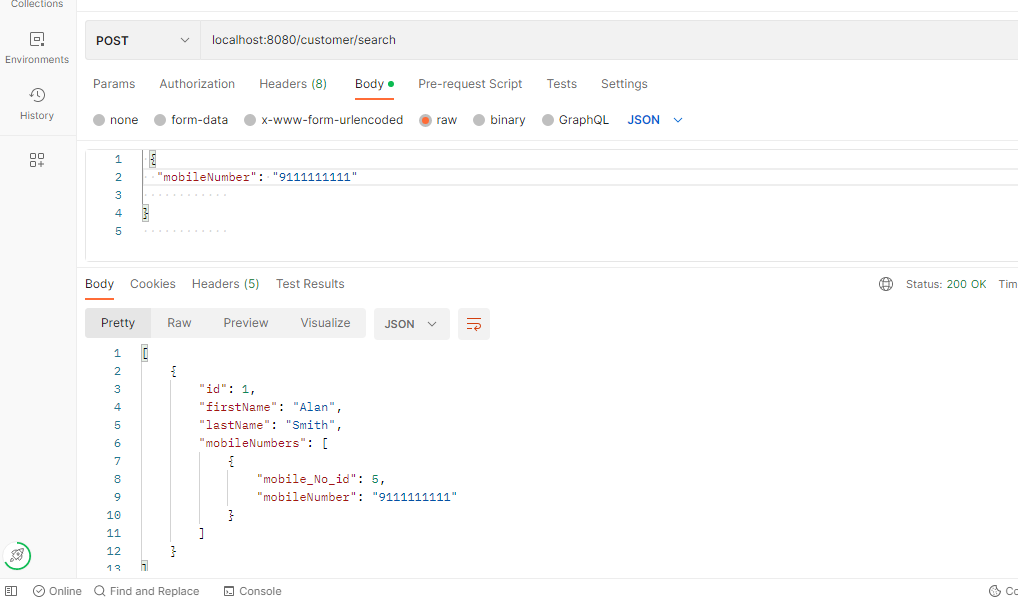Screen dimensions: 1018x597
Task: Select the none body type
Action: point(116,120)
